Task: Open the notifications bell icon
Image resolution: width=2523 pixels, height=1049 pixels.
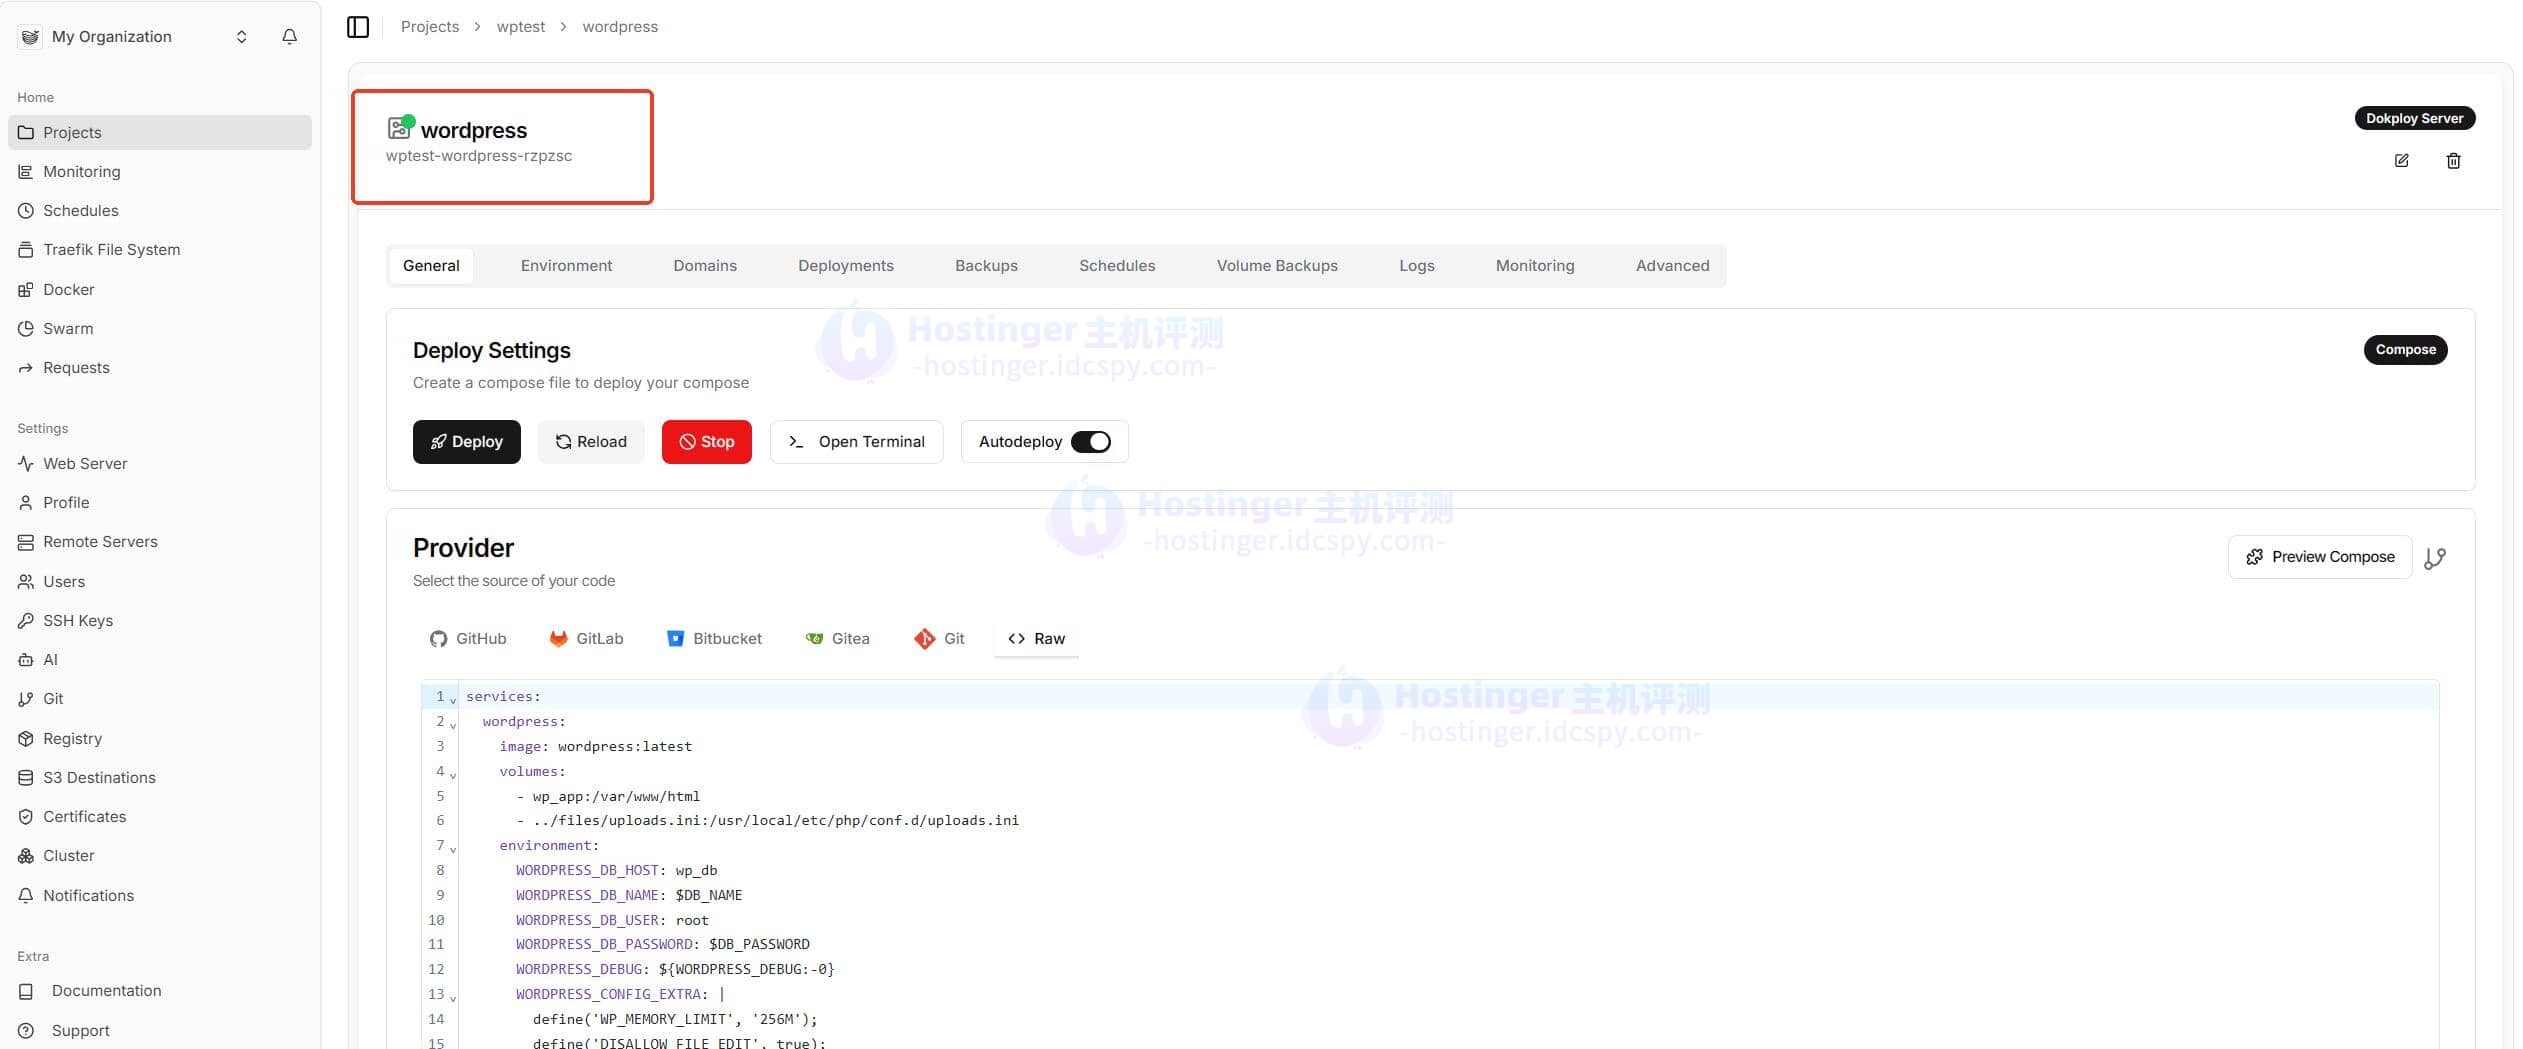Action: [289, 37]
